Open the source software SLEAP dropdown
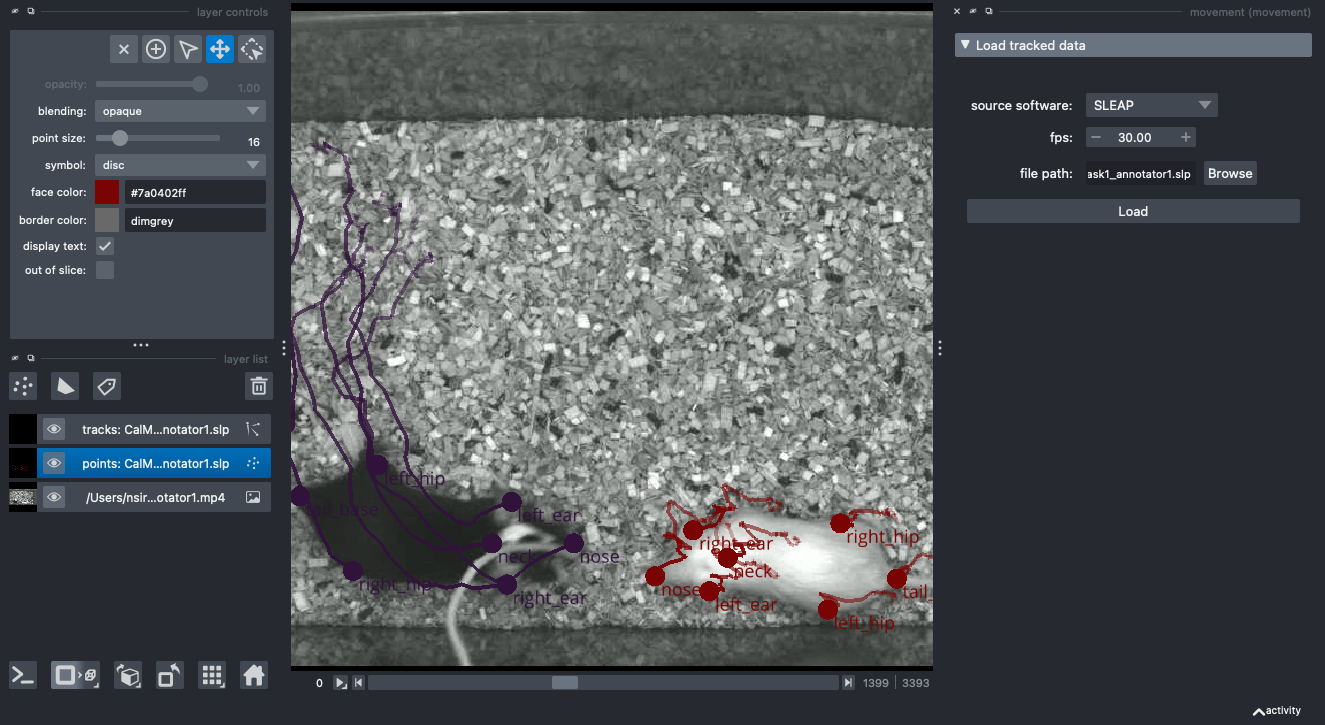This screenshot has width=1325, height=725. point(1151,105)
